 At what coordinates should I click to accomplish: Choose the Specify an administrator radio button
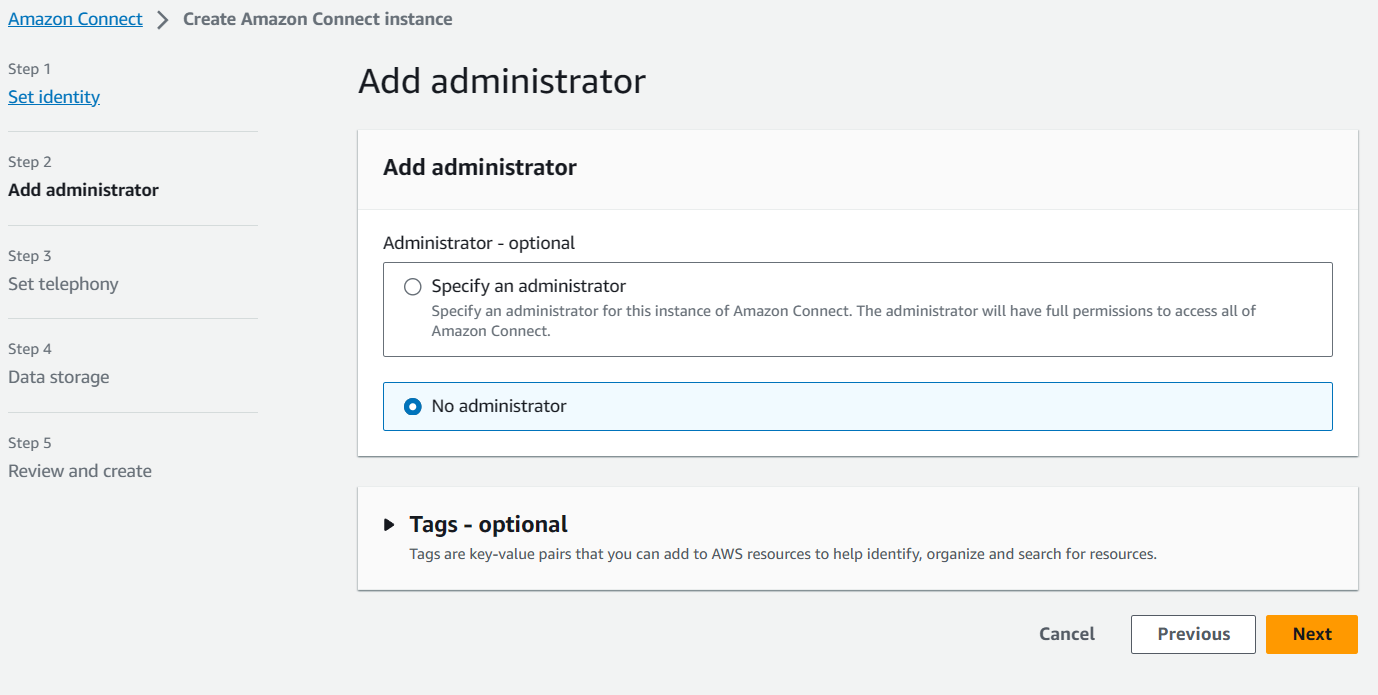[413, 287]
